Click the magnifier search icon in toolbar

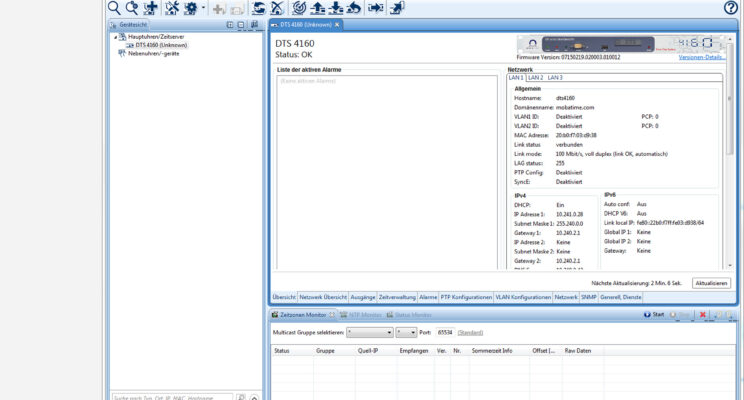[x=114, y=8]
